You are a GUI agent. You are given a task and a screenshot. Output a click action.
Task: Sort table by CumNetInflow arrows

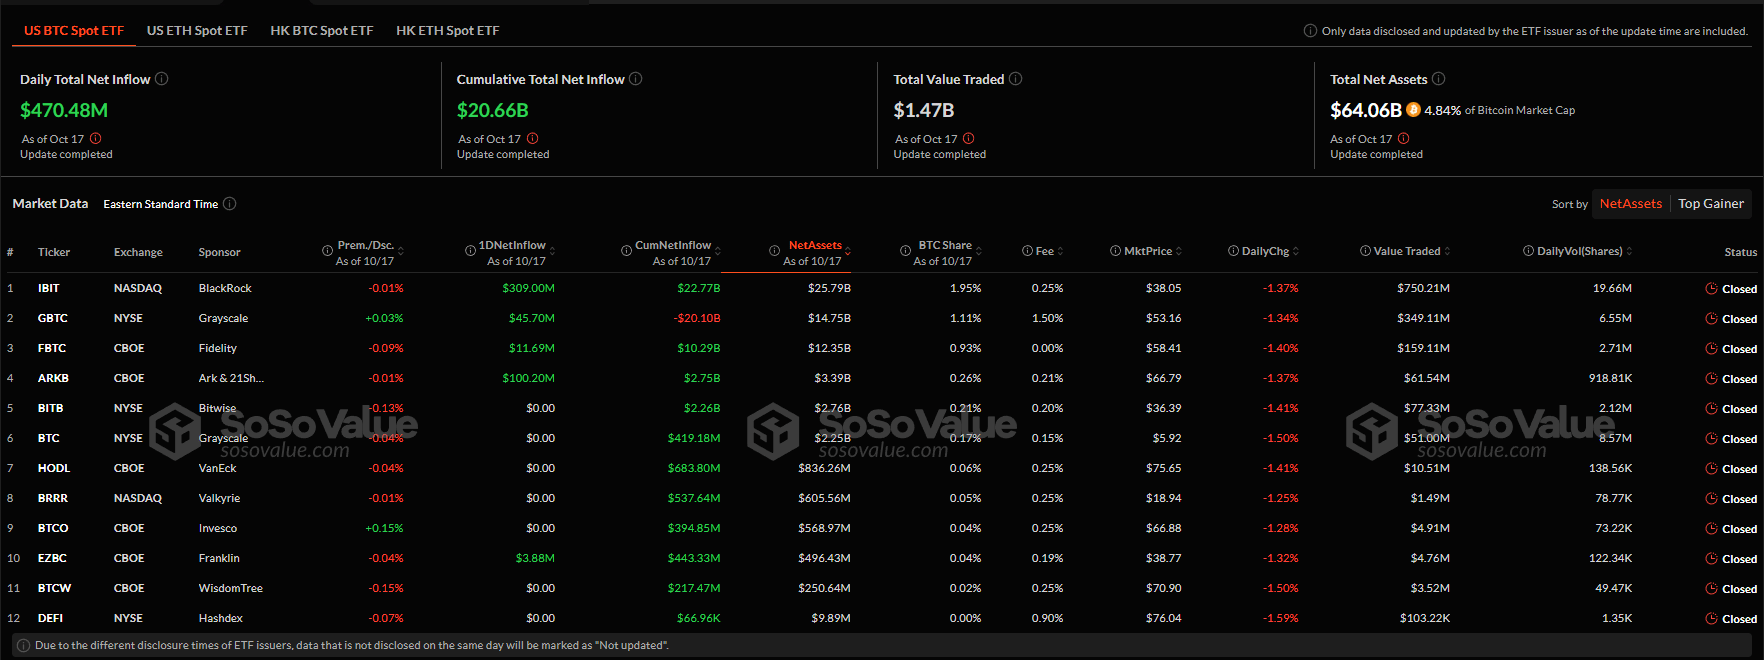718,251
